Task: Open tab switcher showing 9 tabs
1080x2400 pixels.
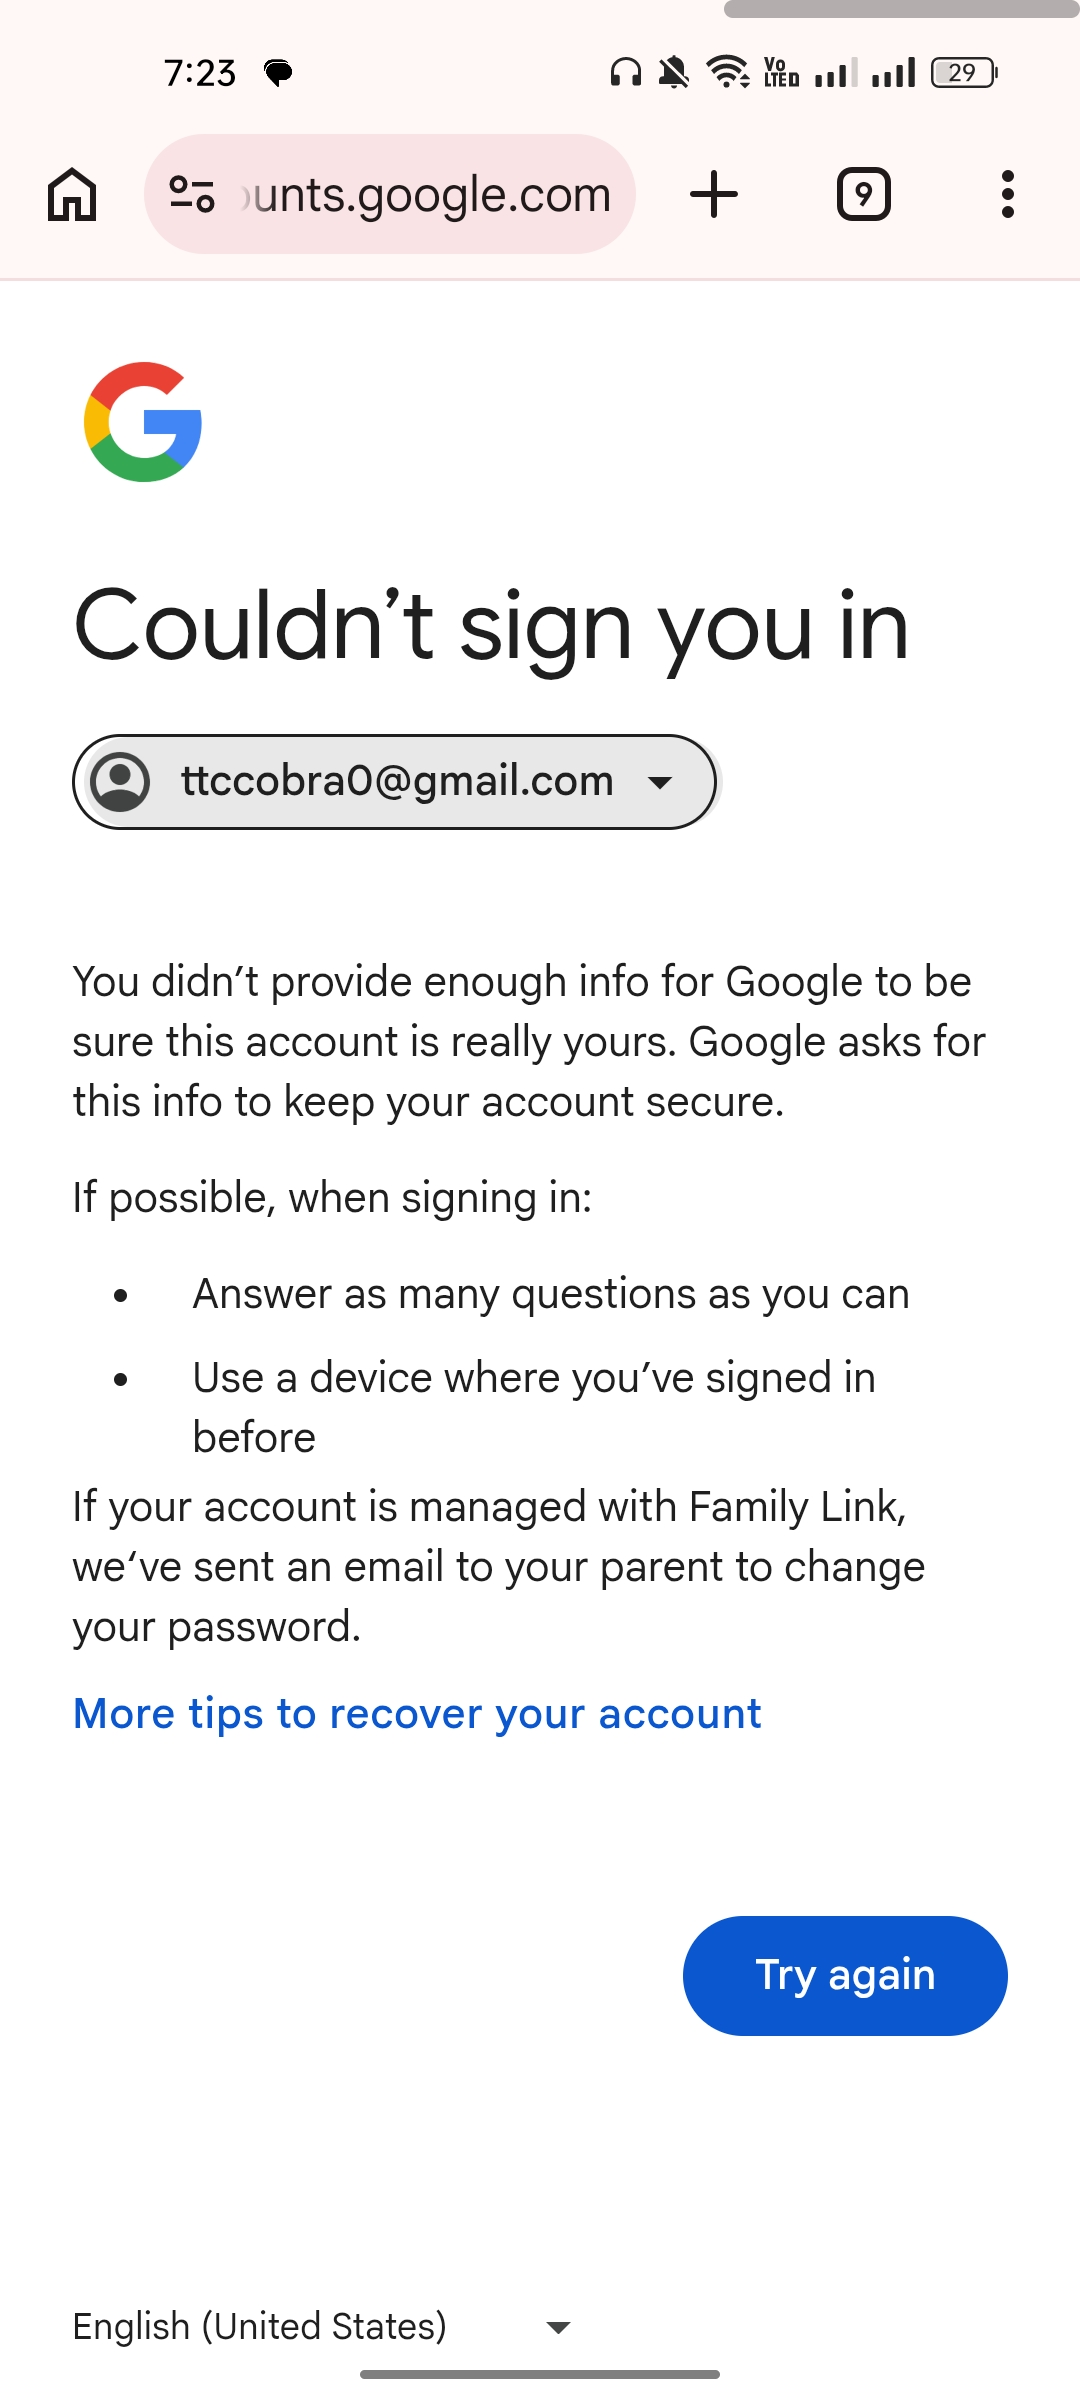Action: pyautogui.click(x=863, y=194)
